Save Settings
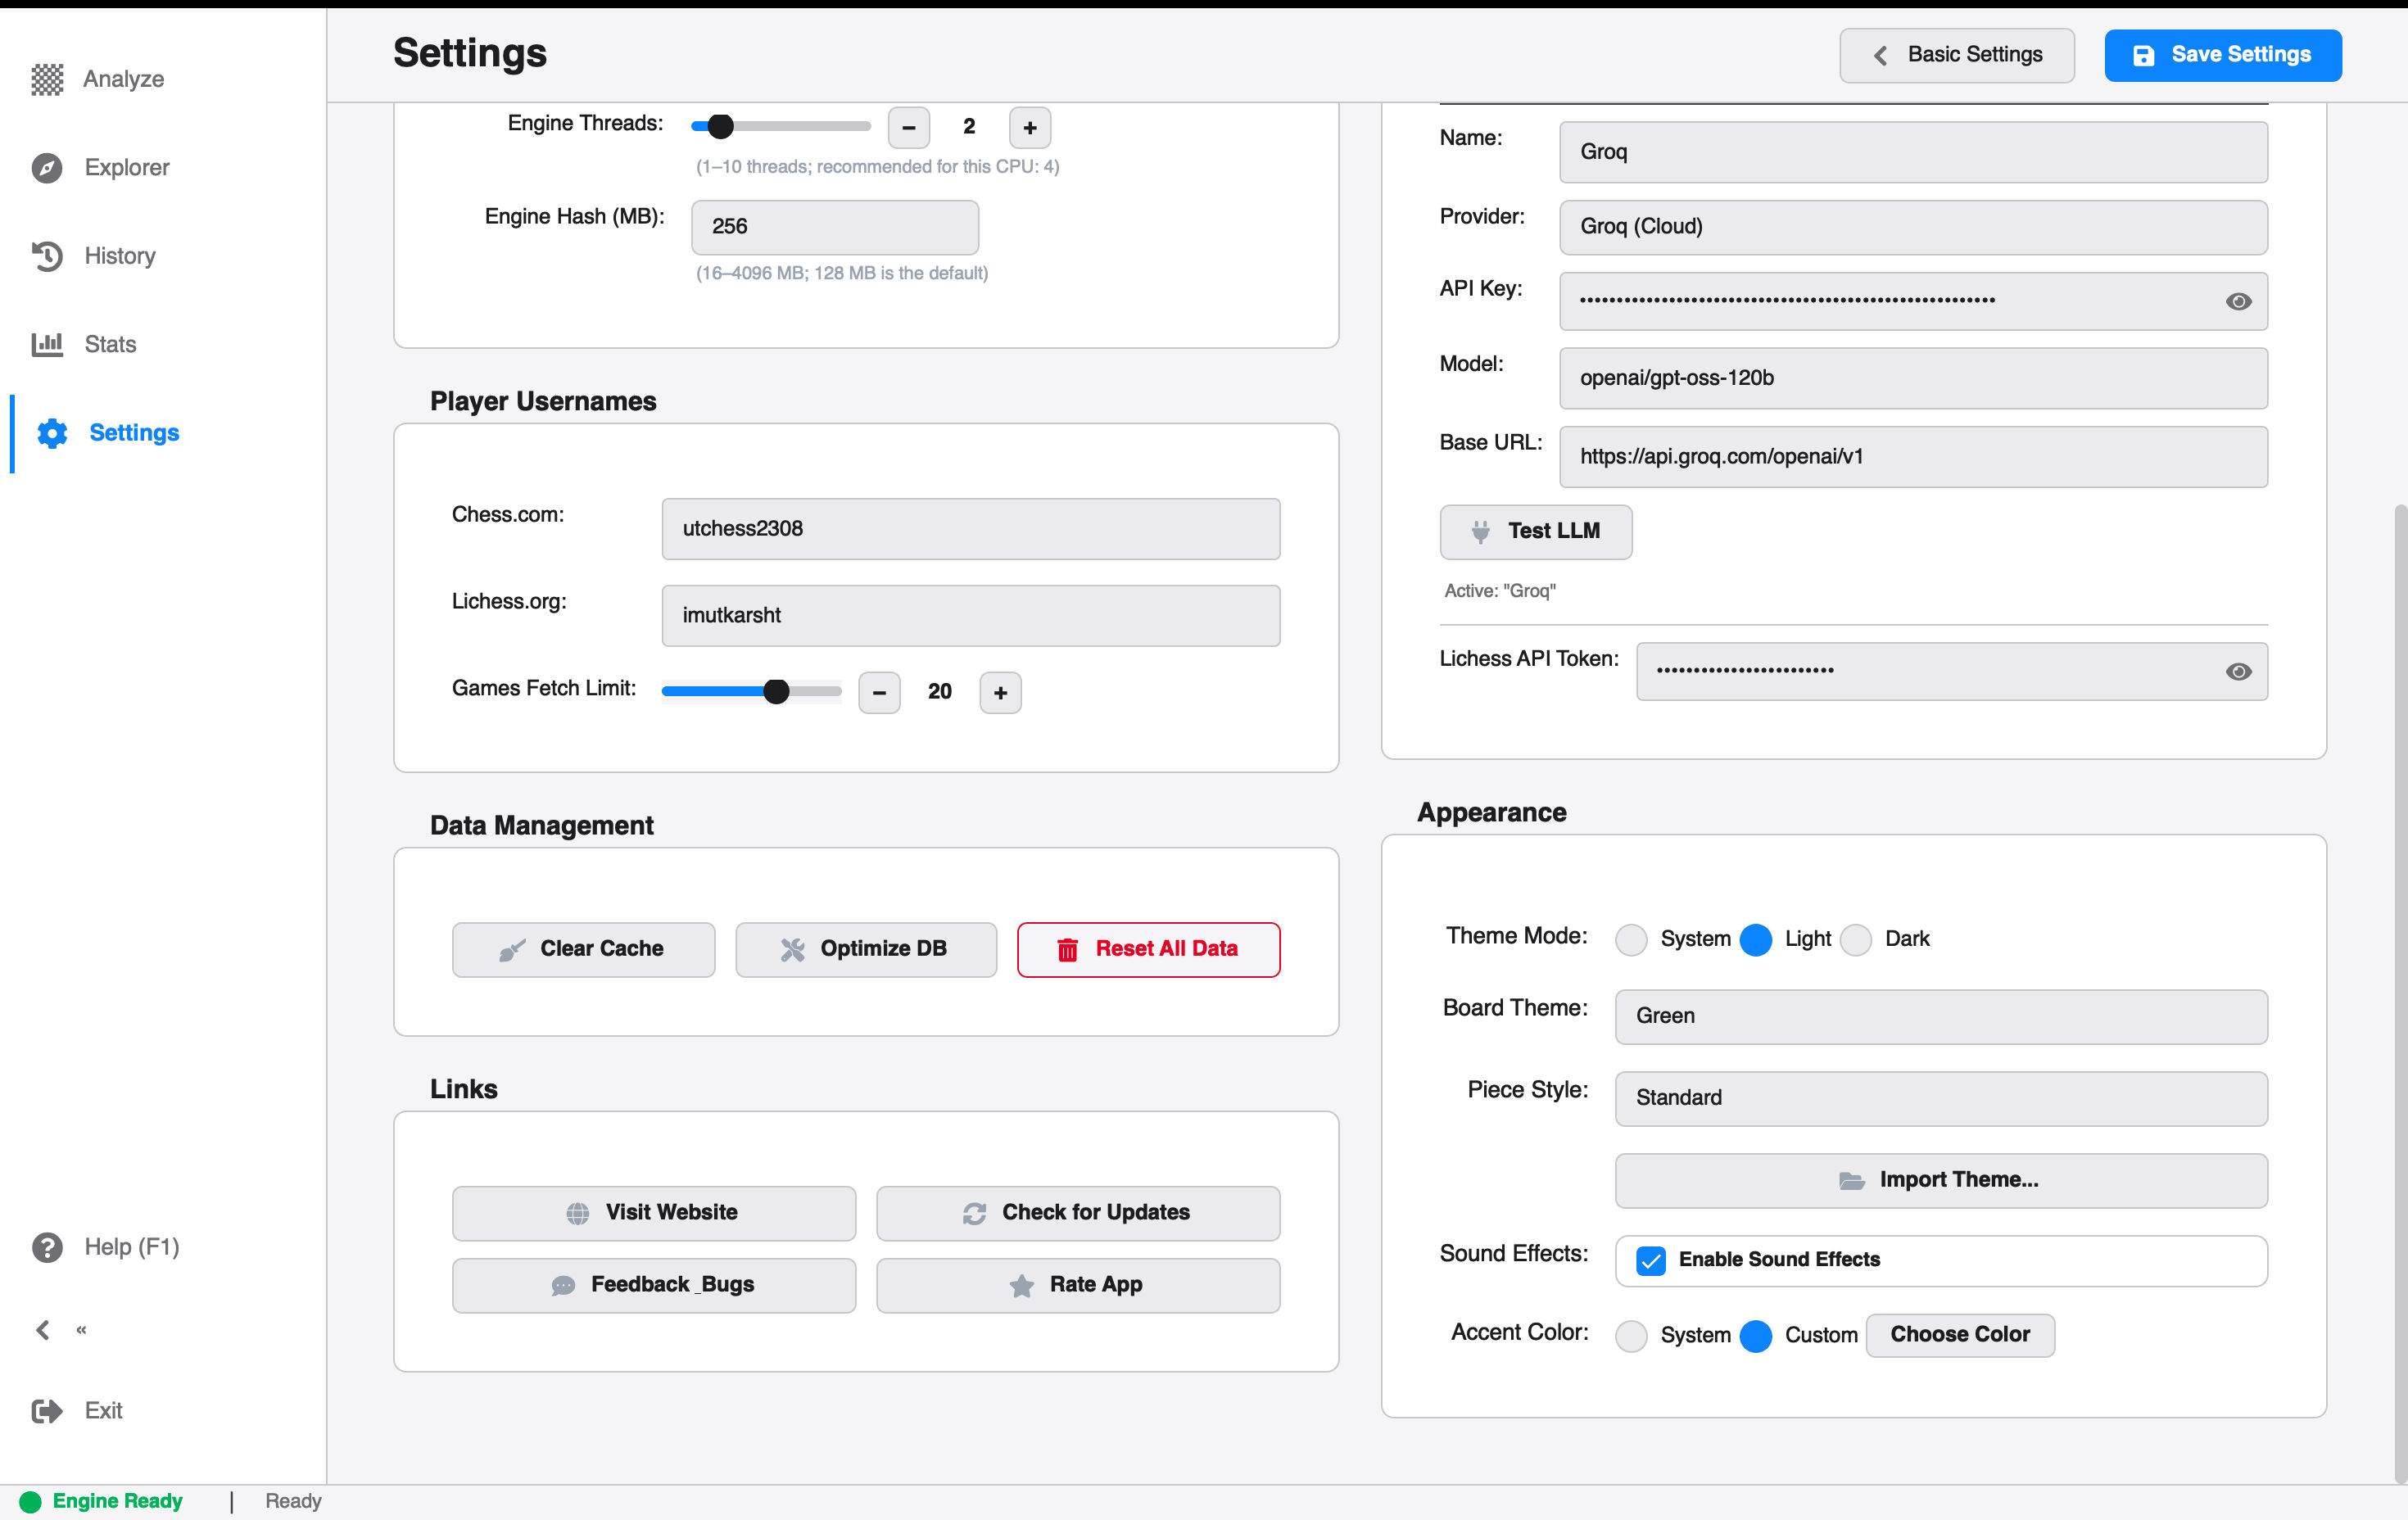Screen dimensions: 2408x1520 point(2222,55)
